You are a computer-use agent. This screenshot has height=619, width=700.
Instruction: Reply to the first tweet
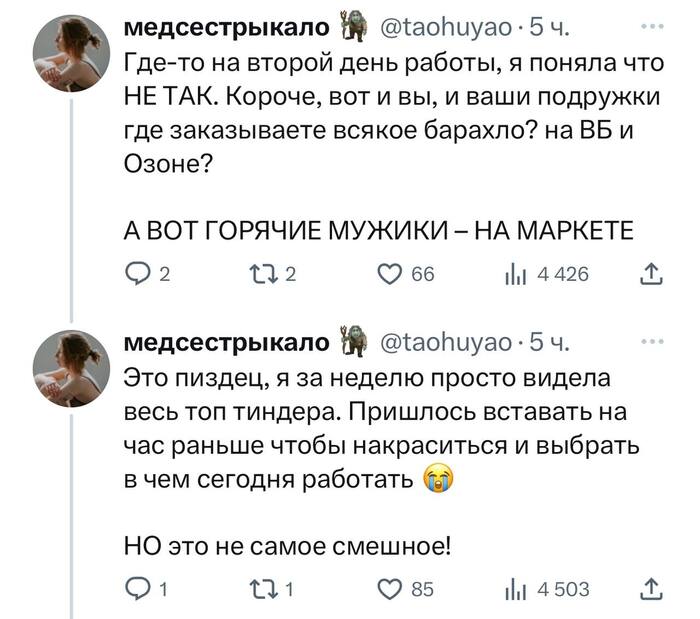point(137,275)
